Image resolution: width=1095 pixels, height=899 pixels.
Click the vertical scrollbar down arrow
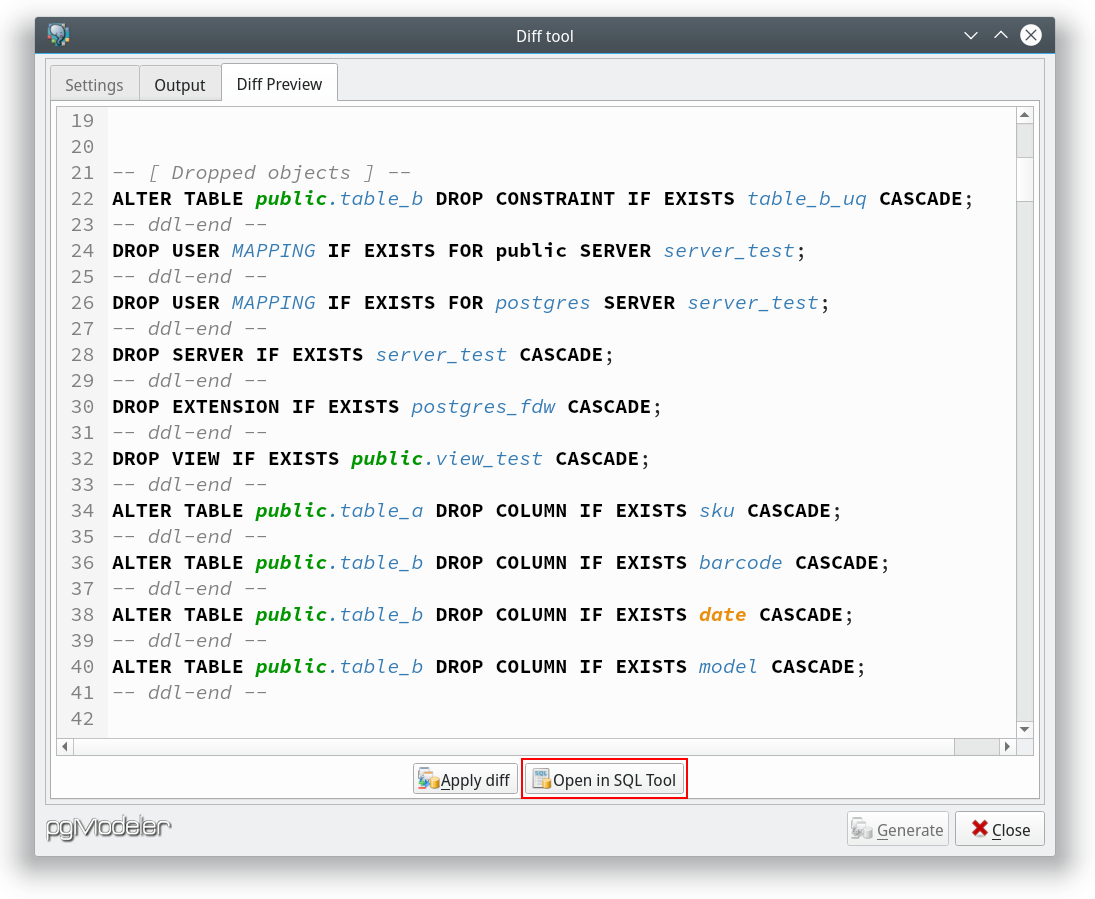tap(1024, 729)
